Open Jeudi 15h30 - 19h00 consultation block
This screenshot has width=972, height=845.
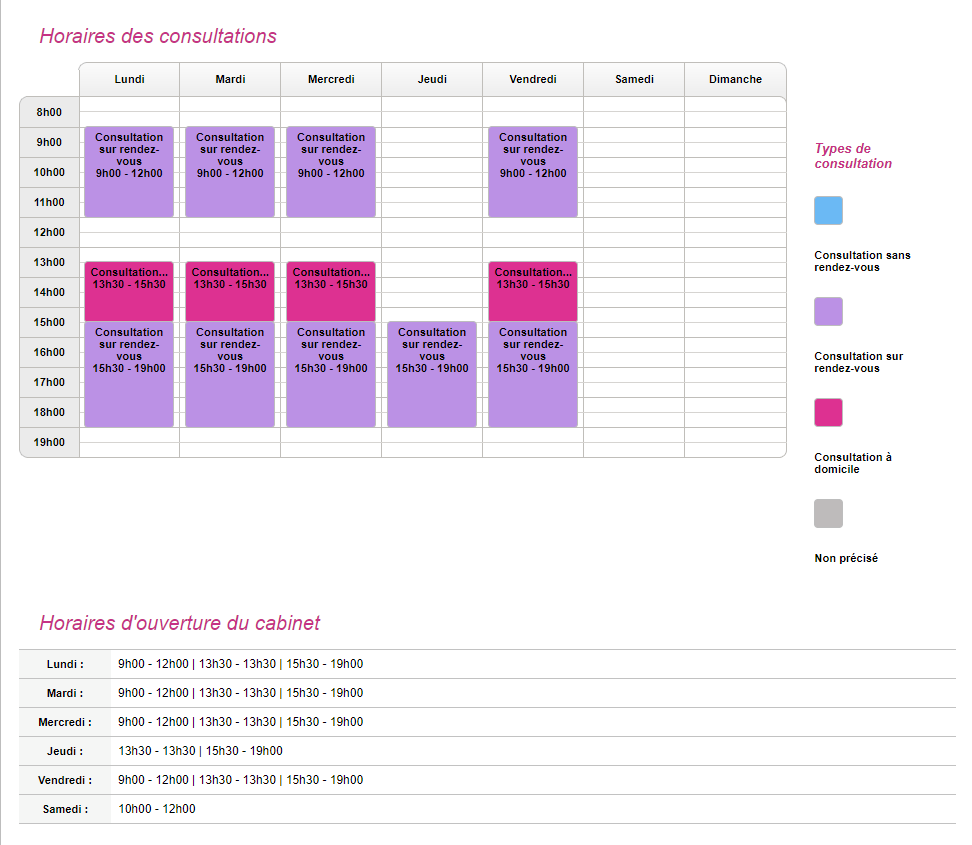432,374
